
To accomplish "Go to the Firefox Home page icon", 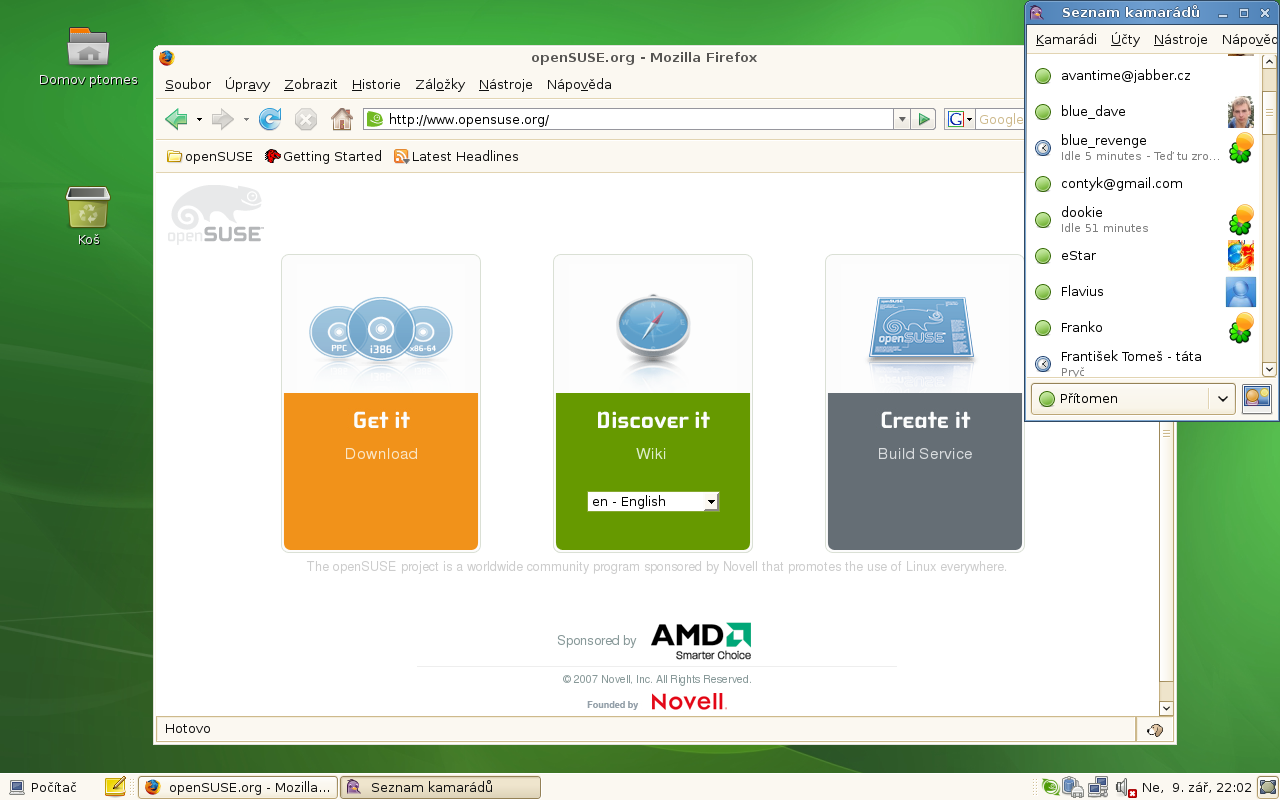I will 342,120.
